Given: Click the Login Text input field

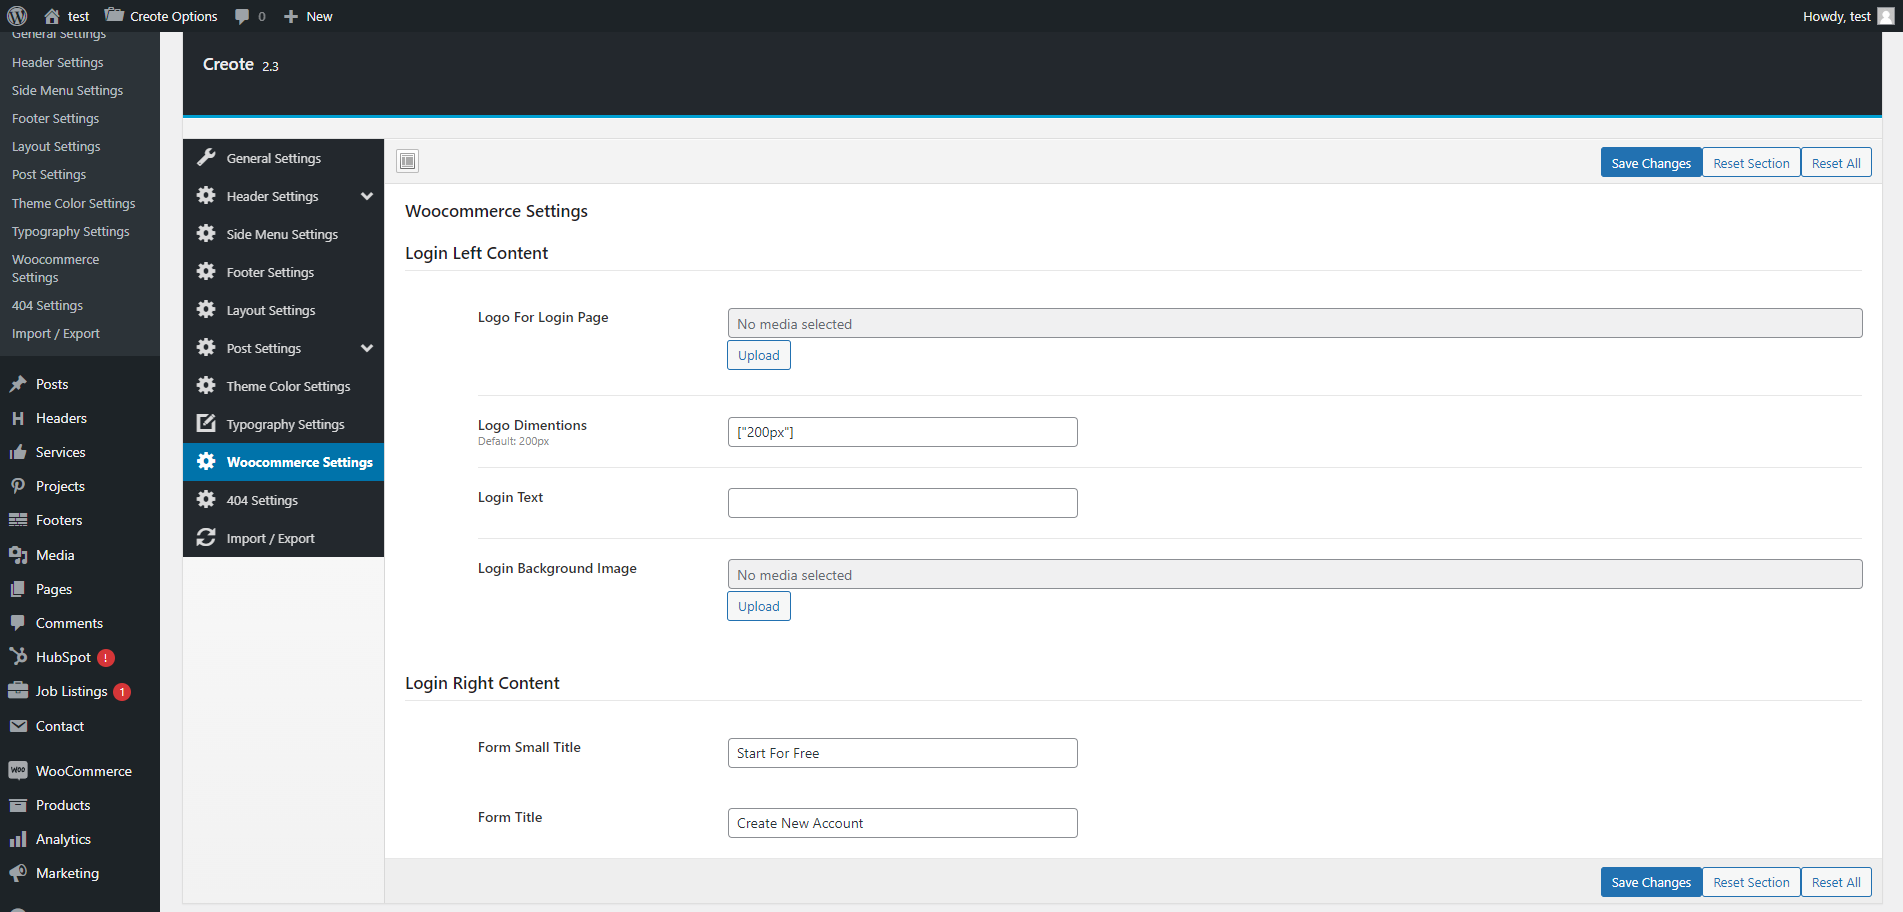Looking at the screenshot, I should [902, 503].
